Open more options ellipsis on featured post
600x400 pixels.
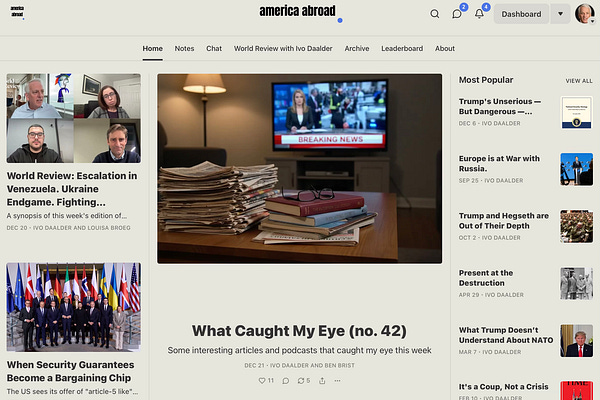coord(337,380)
